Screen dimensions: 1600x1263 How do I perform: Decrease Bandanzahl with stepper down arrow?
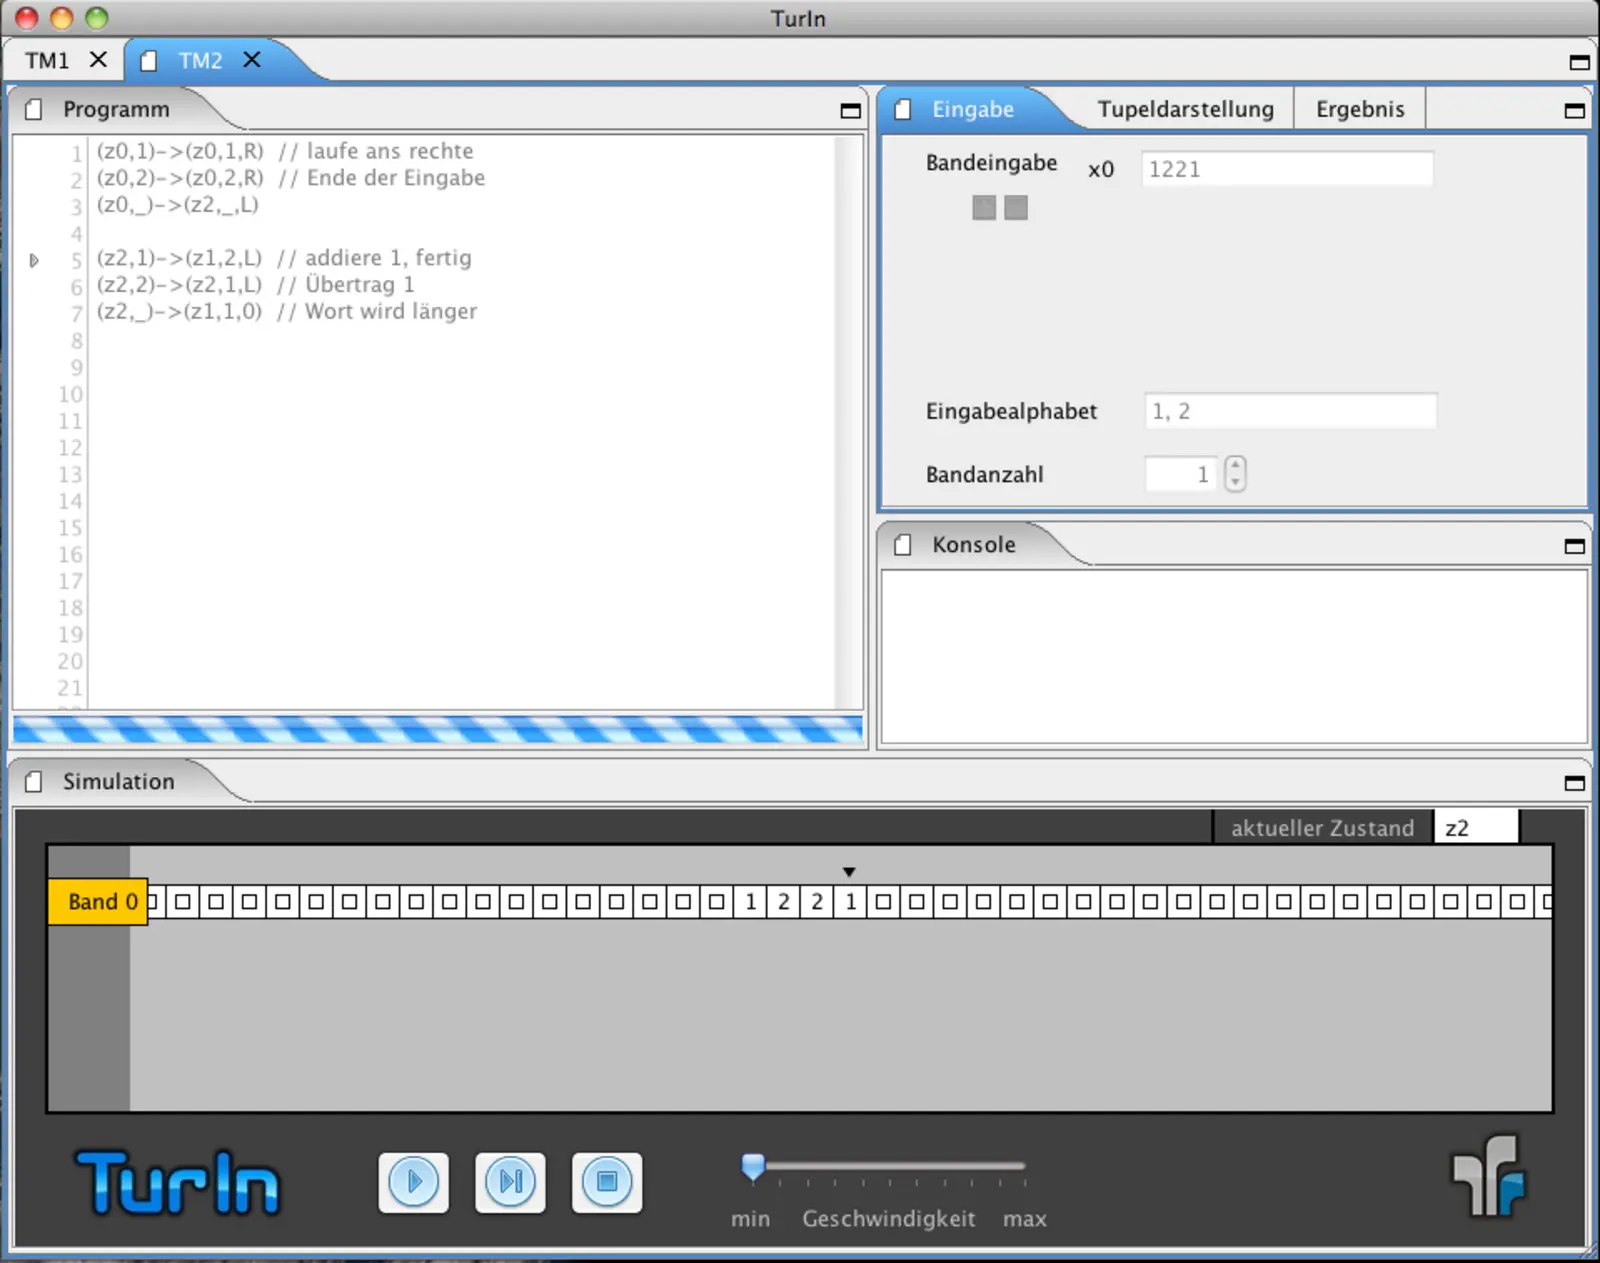(x=1236, y=482)
